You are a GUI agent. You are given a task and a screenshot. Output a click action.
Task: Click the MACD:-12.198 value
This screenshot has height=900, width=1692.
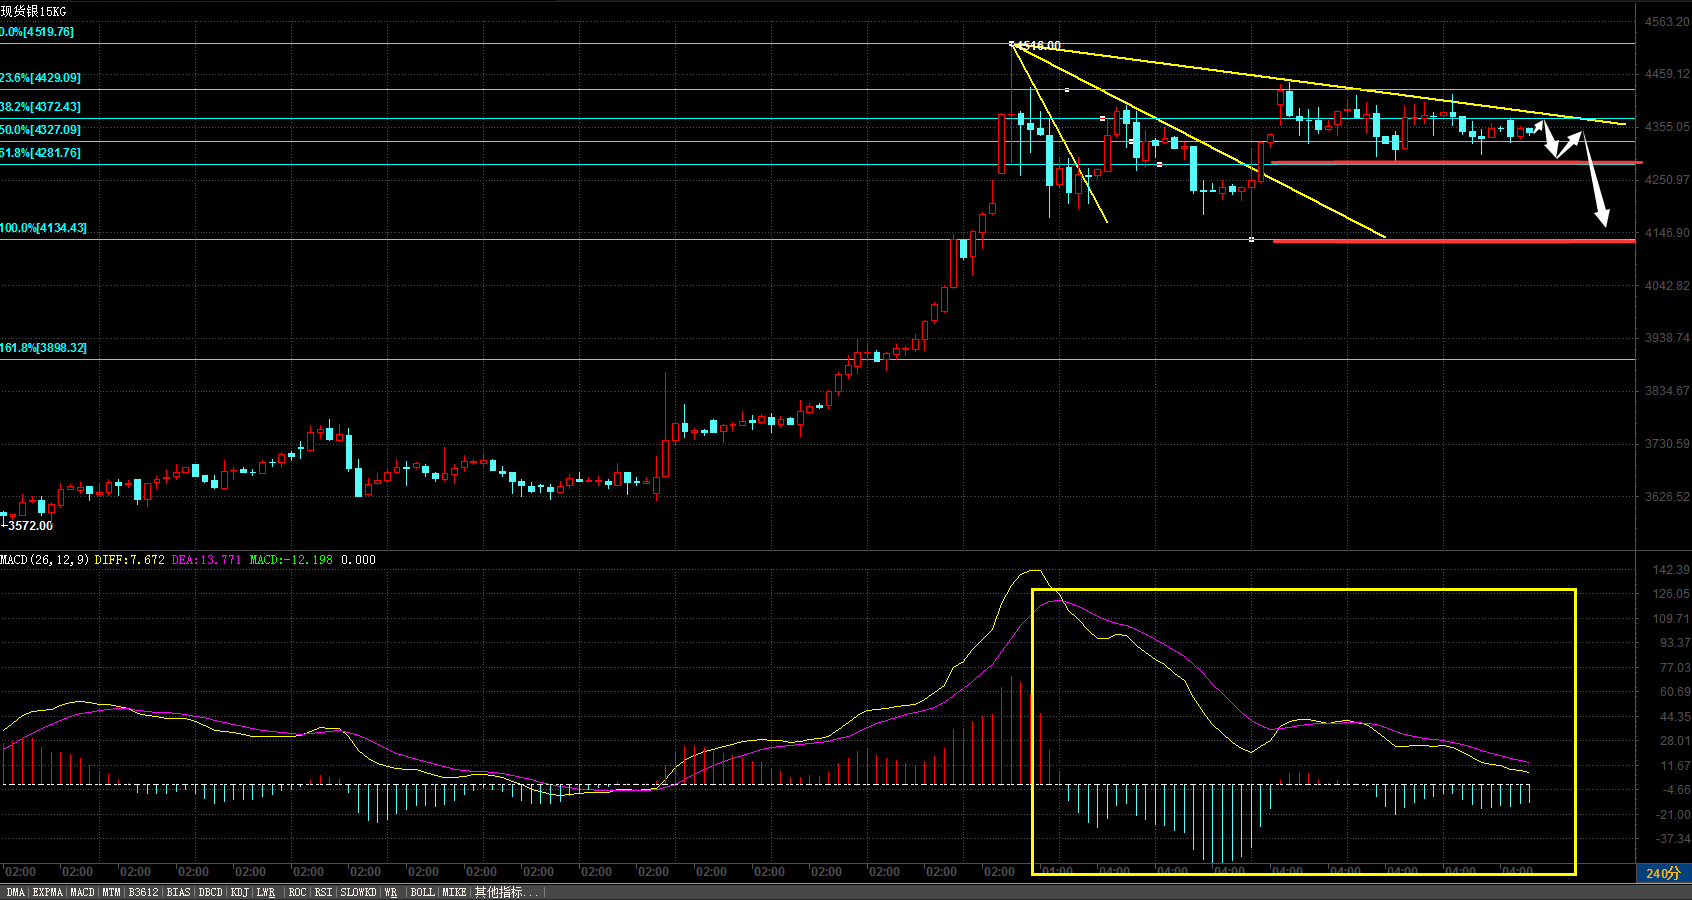coord(291,560)
